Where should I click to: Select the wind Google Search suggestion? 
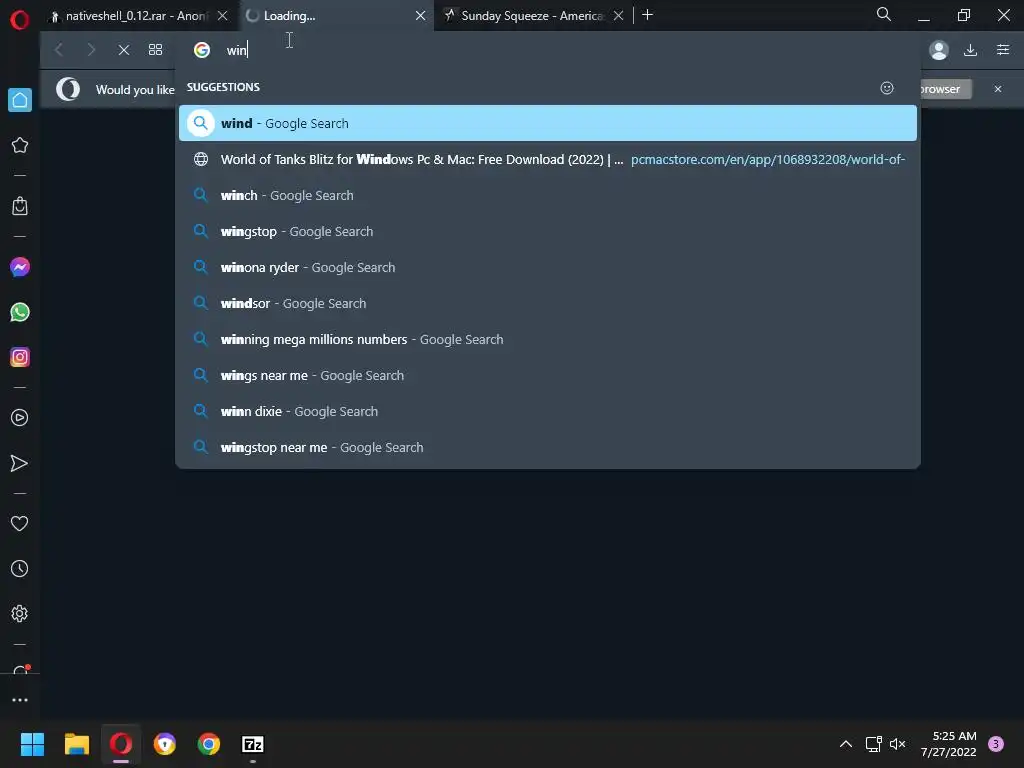tap(547, 123)
